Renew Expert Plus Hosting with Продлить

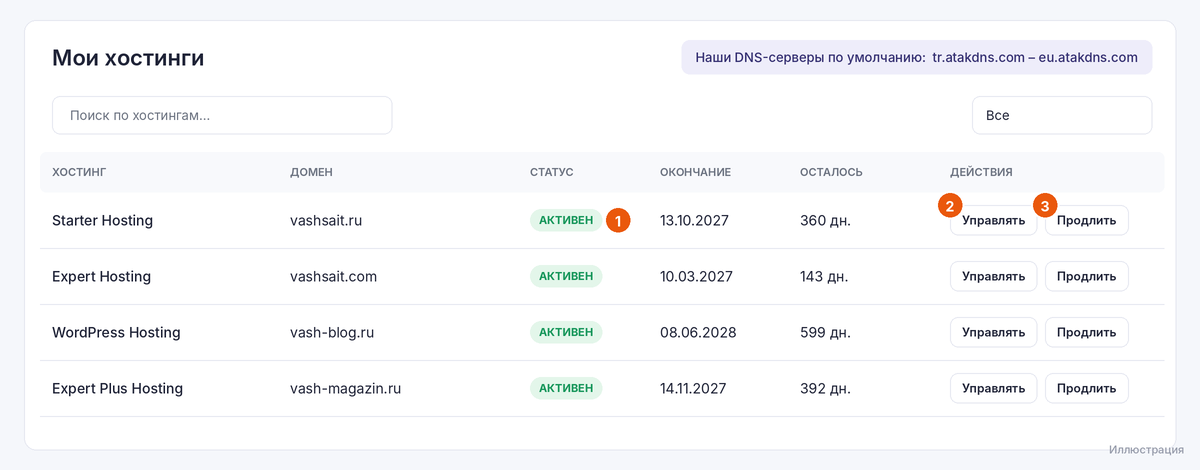[1086, 388]
